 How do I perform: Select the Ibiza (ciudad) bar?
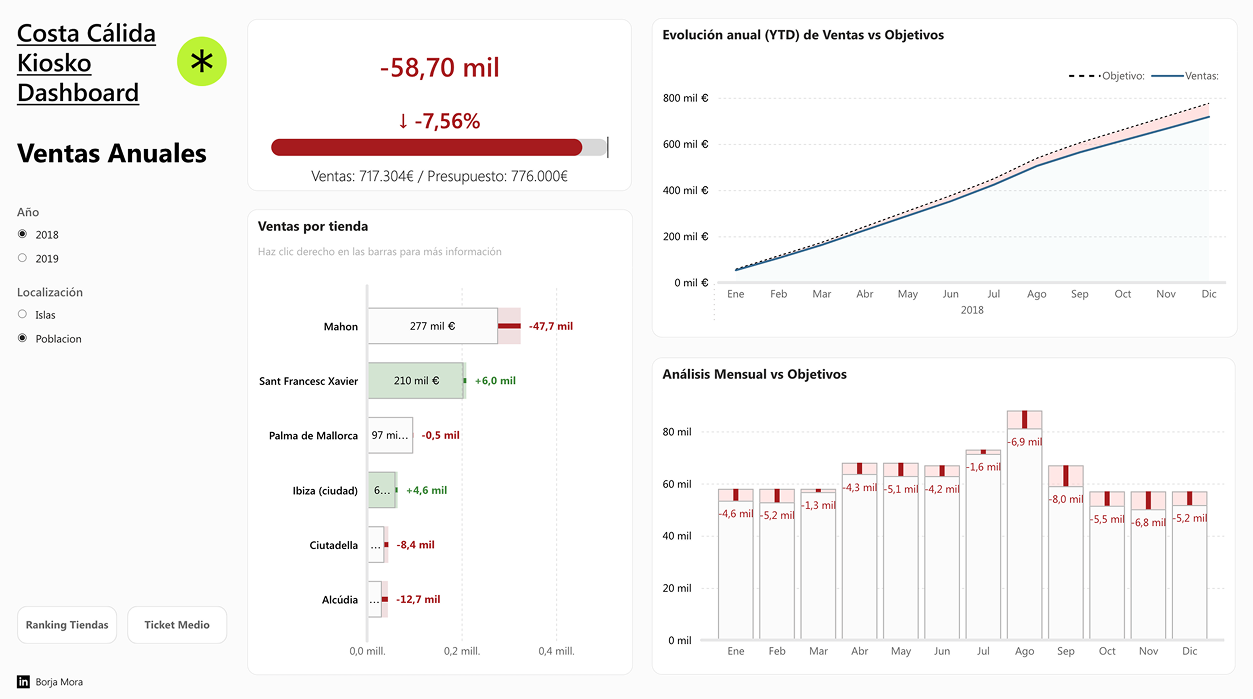[381, 490]
